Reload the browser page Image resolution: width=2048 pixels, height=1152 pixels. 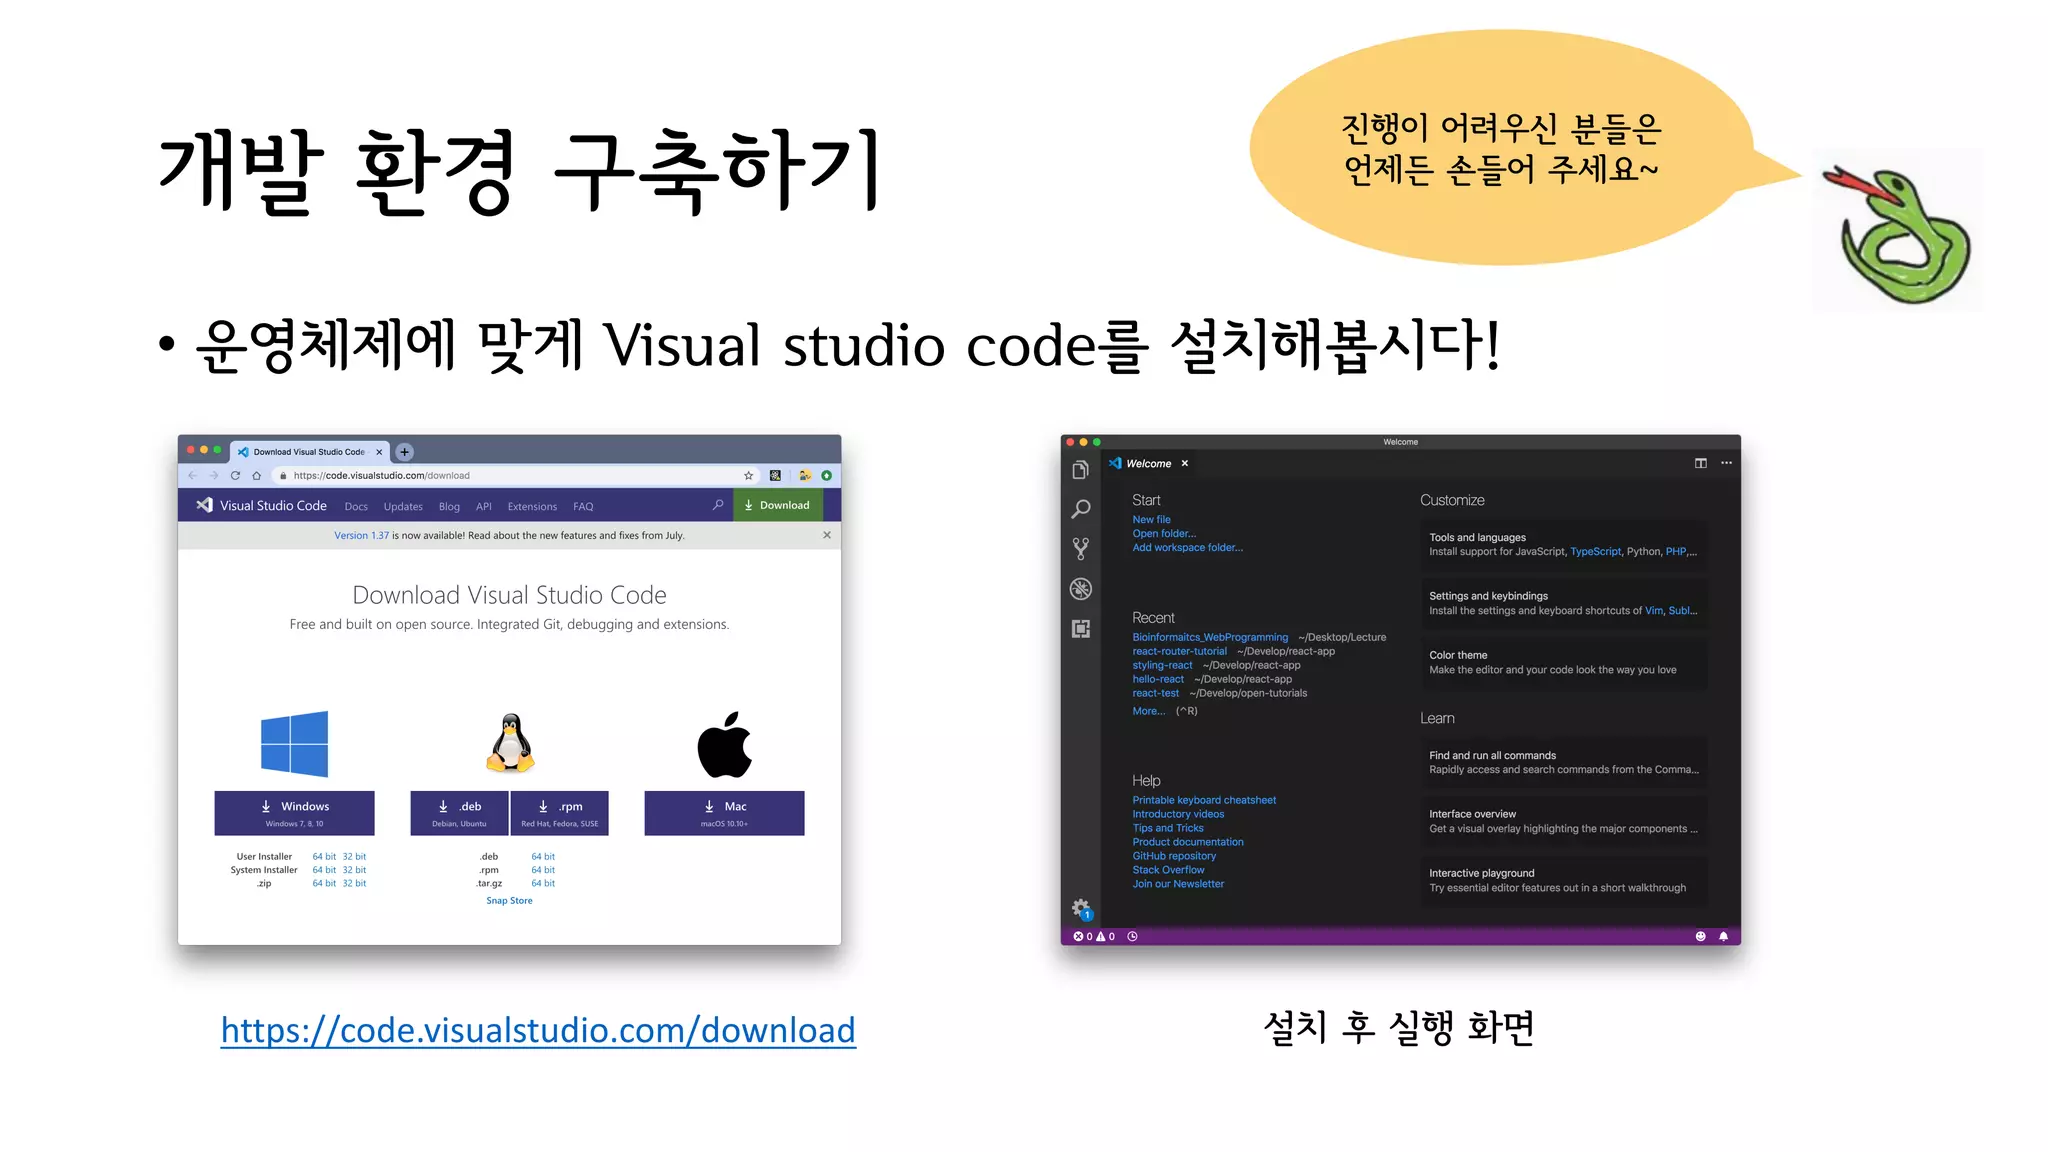[235, 475]
